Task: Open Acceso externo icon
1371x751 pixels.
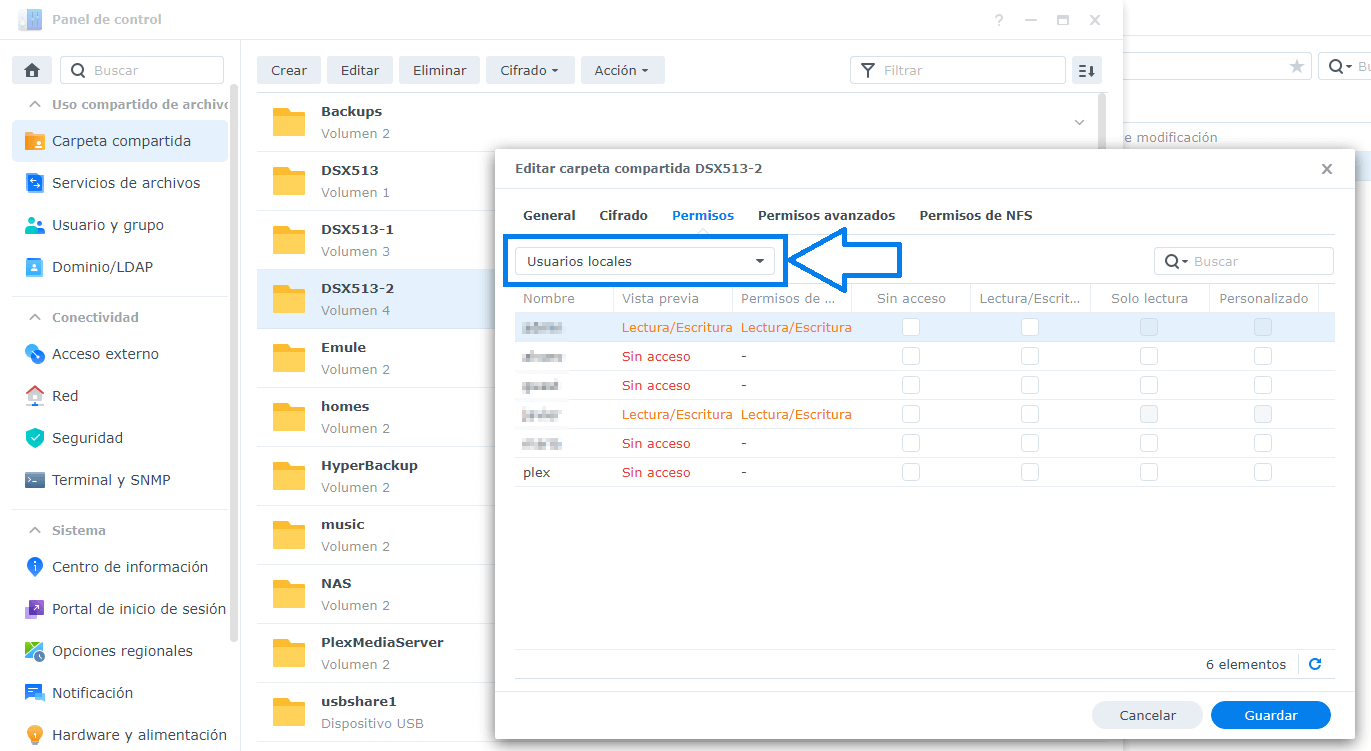Action: pos(35,354)
